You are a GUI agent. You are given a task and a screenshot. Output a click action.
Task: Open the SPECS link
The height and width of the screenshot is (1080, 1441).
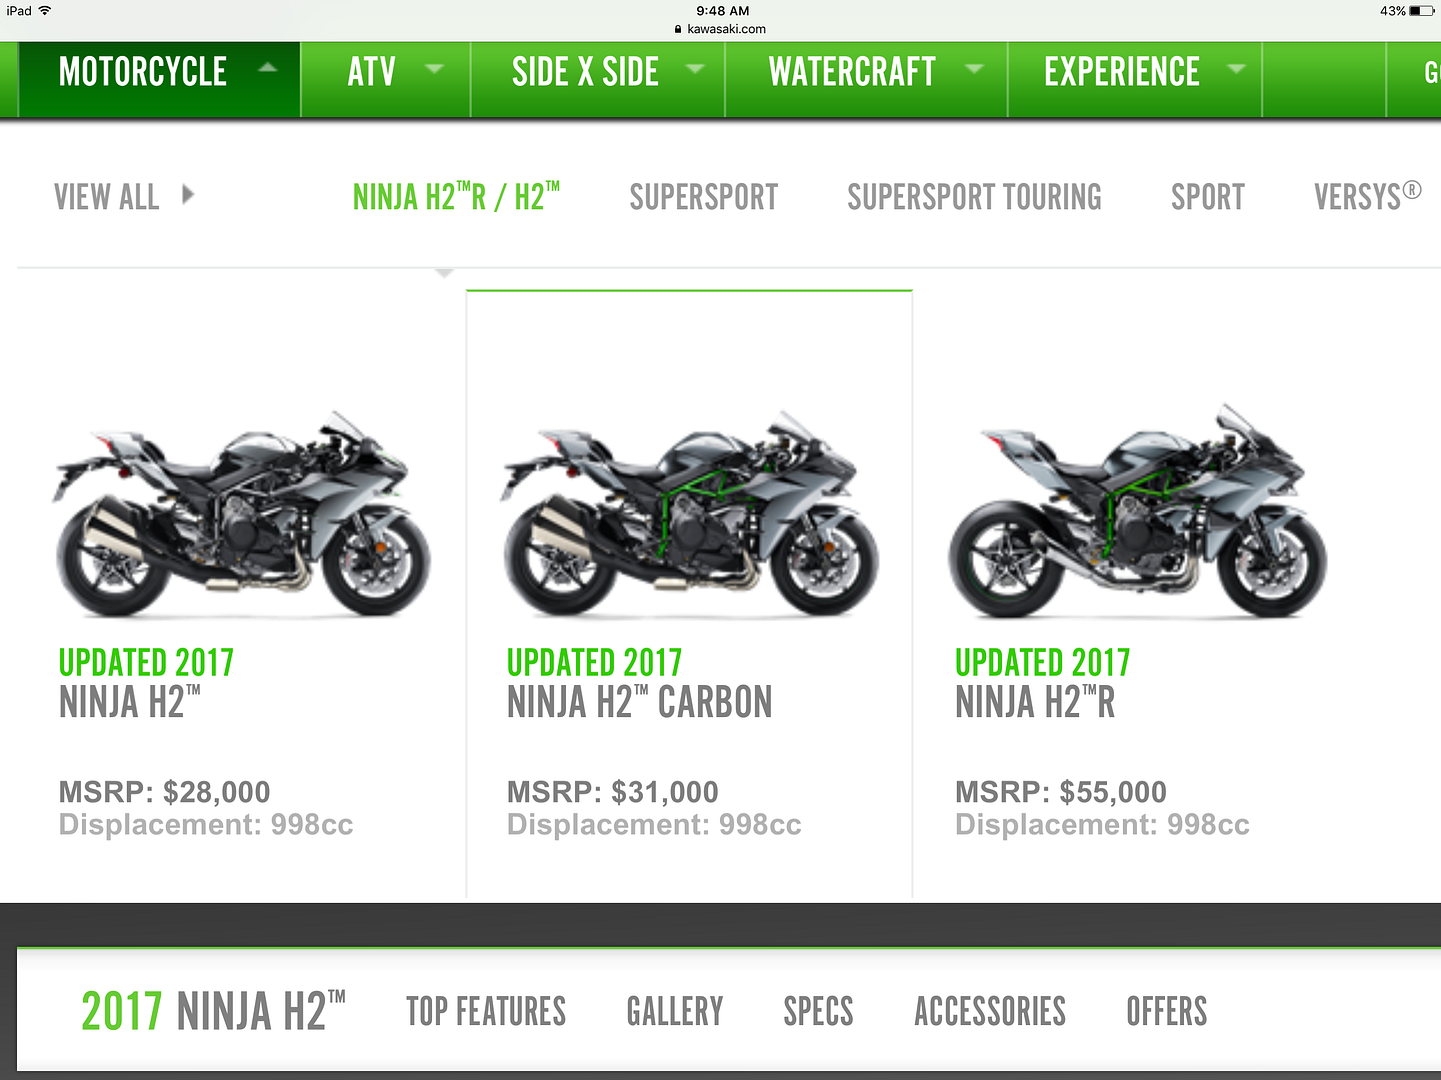(818, 1011)
